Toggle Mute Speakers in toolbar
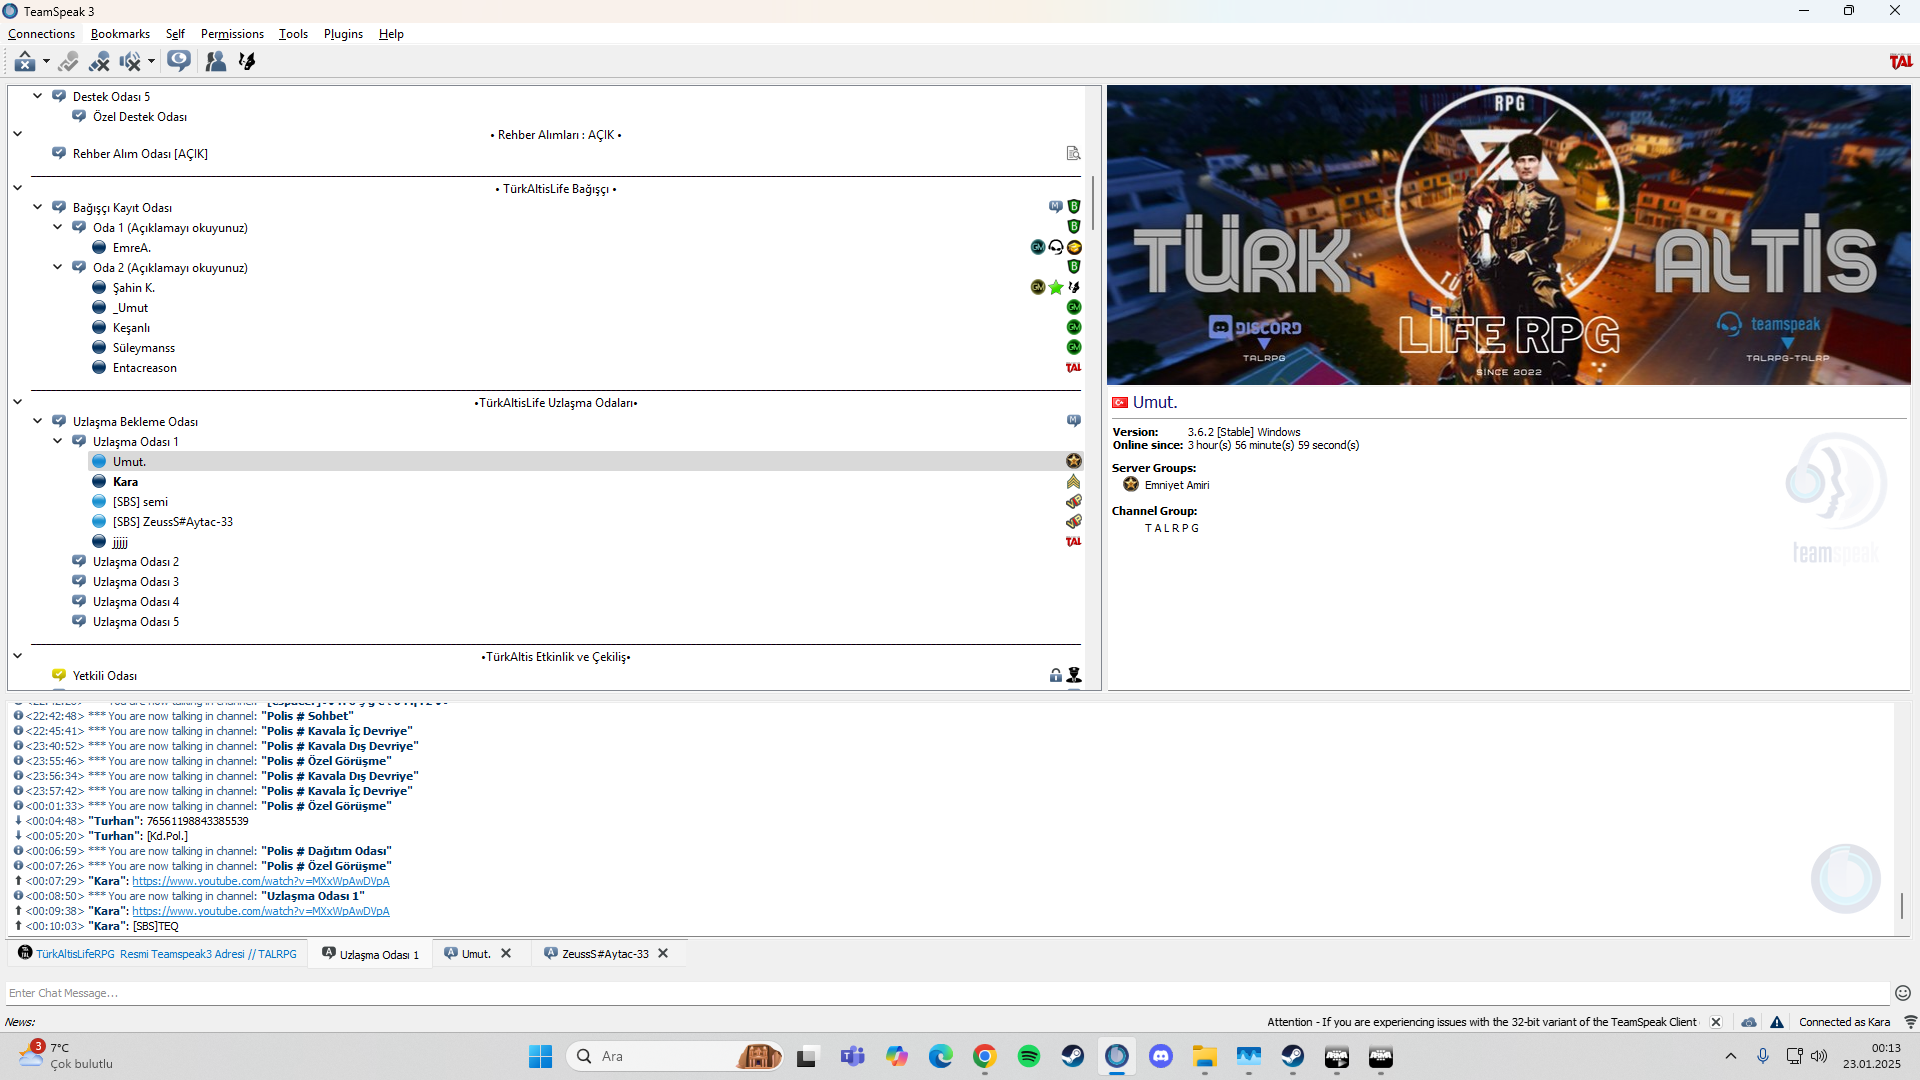Viewport: 1920px width, 1080px height. [x=130, y=62]
